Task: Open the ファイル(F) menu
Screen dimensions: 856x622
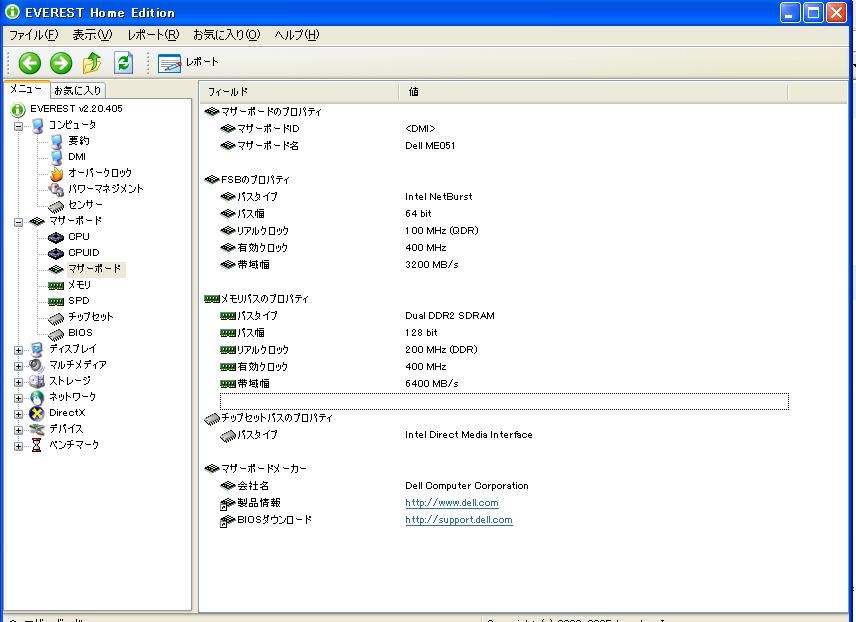Action: [33, 35]
